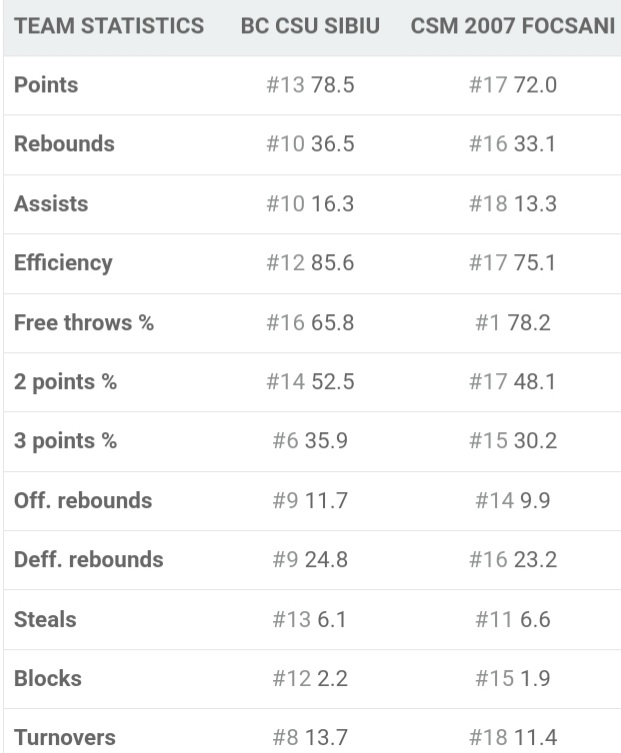
Task: Open the CSM 2007 FOCSANI team header
Action: coord(512,26)
